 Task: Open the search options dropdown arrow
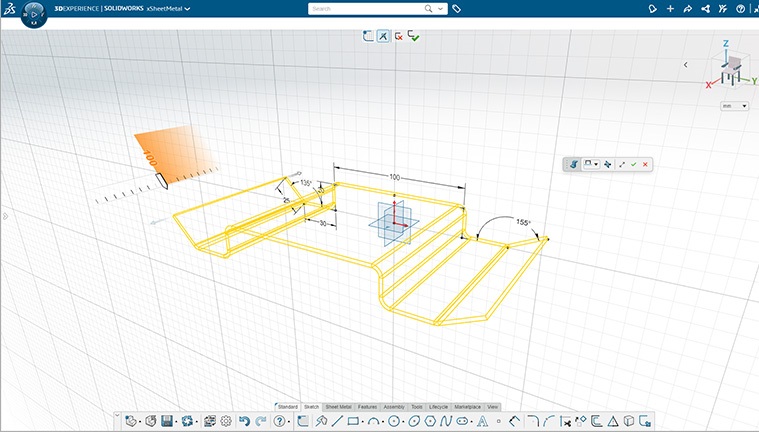[441, 8]
